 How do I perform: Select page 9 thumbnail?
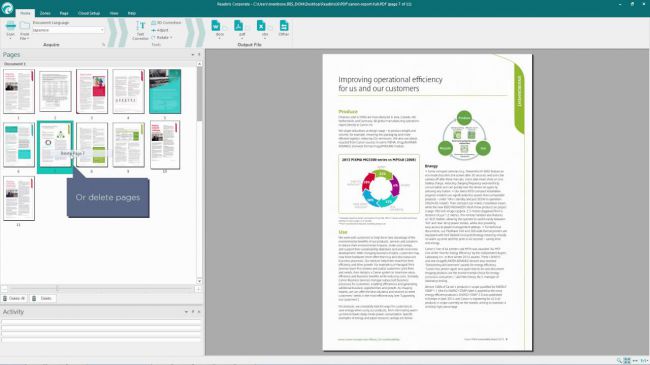129,145
